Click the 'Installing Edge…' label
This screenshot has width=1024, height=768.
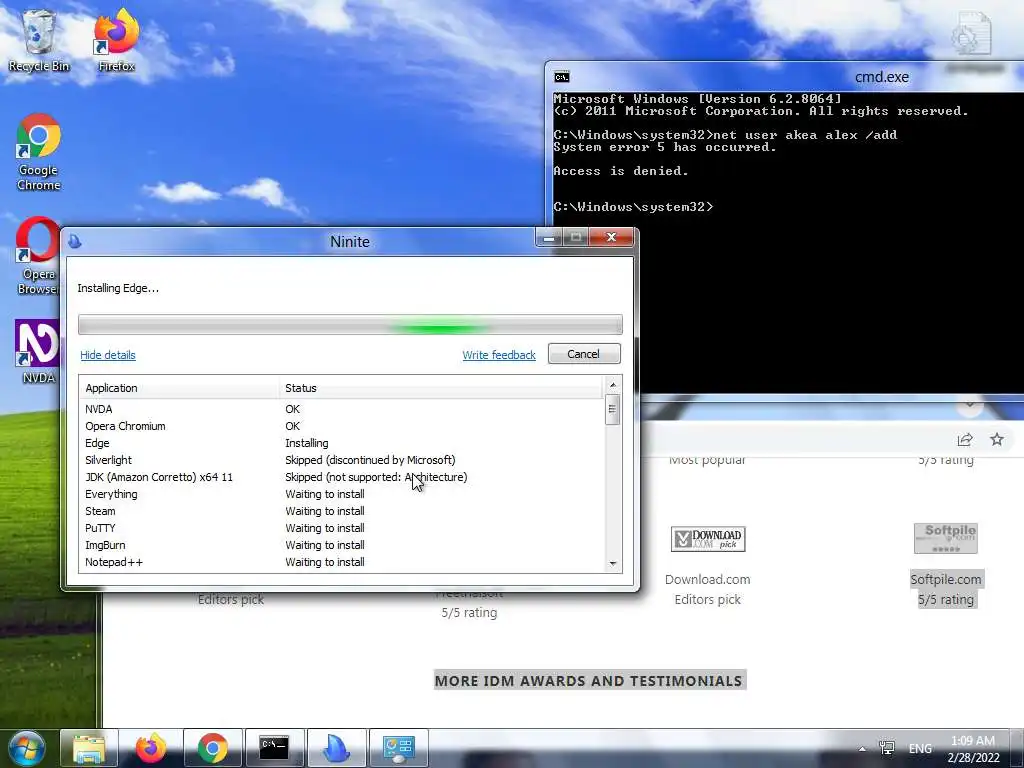118,288
